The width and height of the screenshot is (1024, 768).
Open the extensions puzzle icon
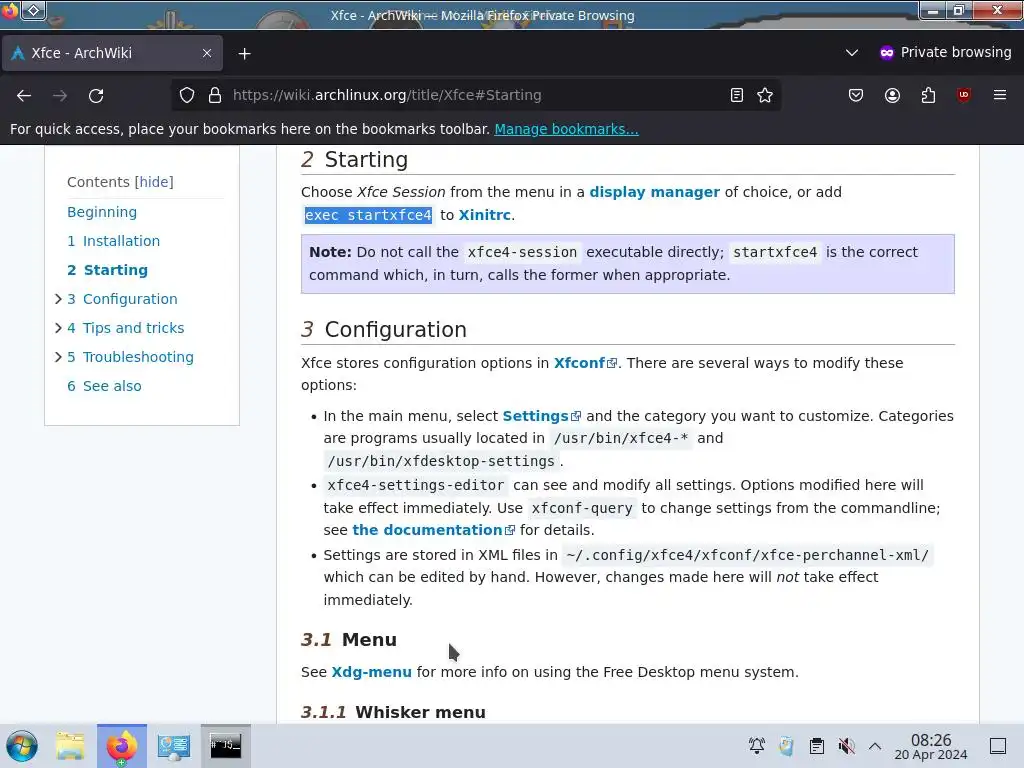click(x=928, y=95)
